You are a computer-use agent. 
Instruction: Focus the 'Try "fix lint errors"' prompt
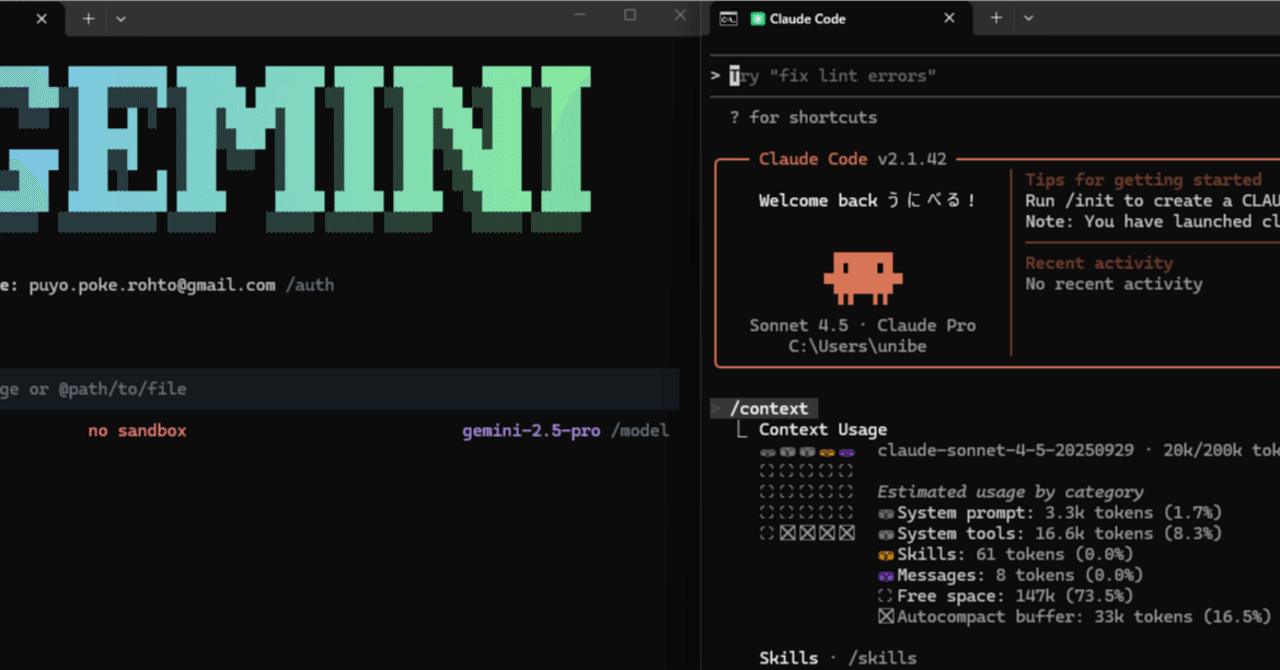[x=995, y=76]
